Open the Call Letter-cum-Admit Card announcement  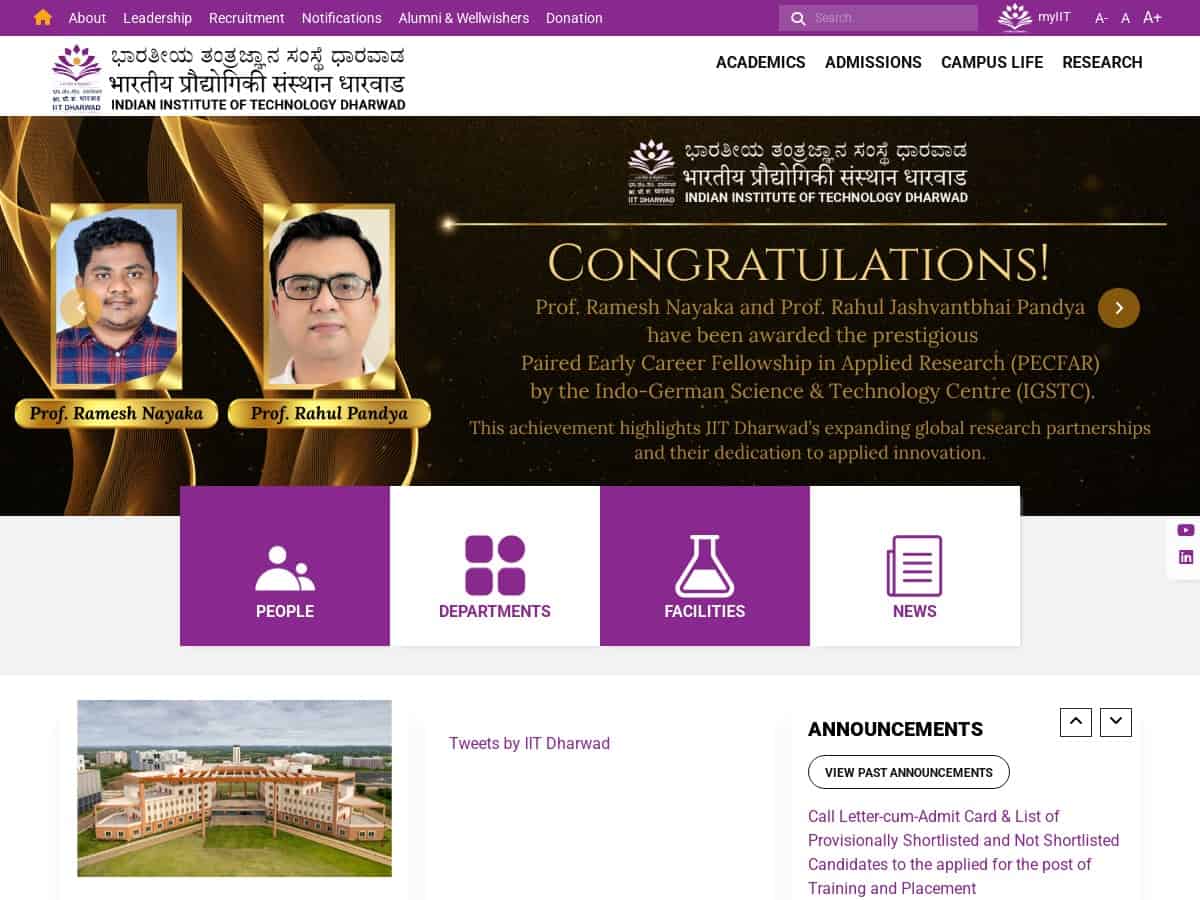point(964,852)
